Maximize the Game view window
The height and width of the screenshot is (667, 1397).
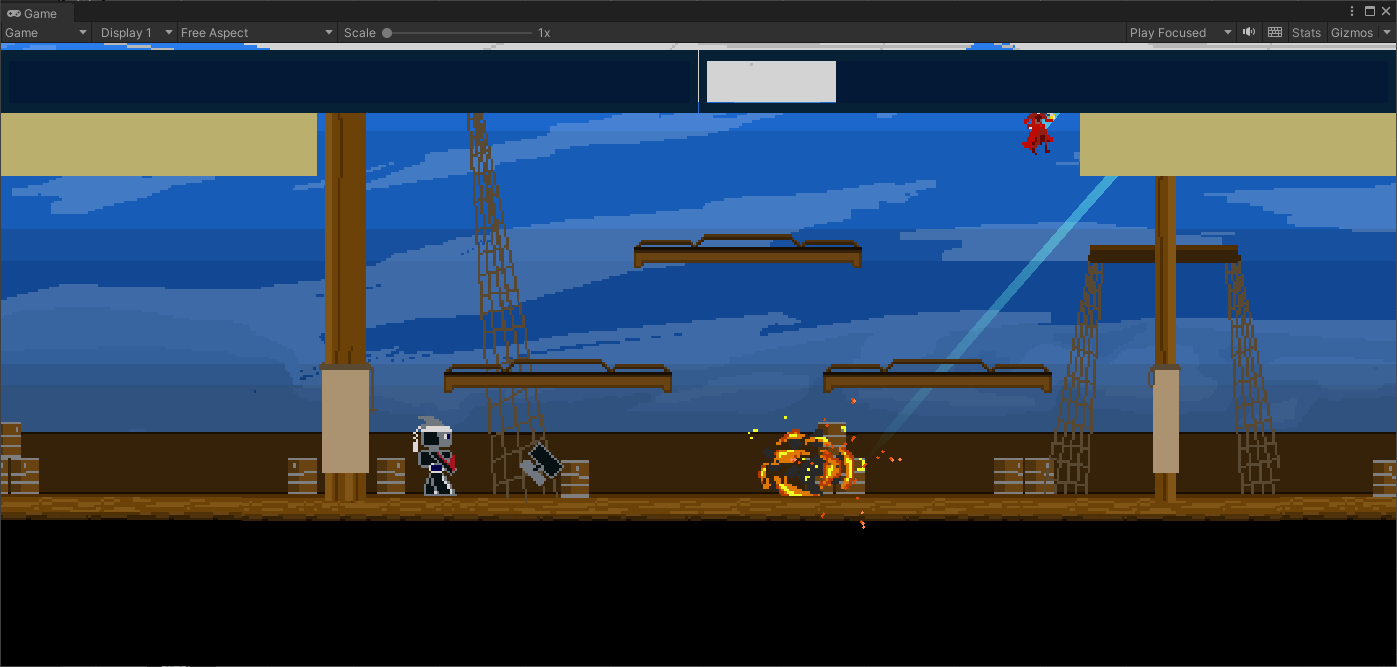click(1370, 11)
